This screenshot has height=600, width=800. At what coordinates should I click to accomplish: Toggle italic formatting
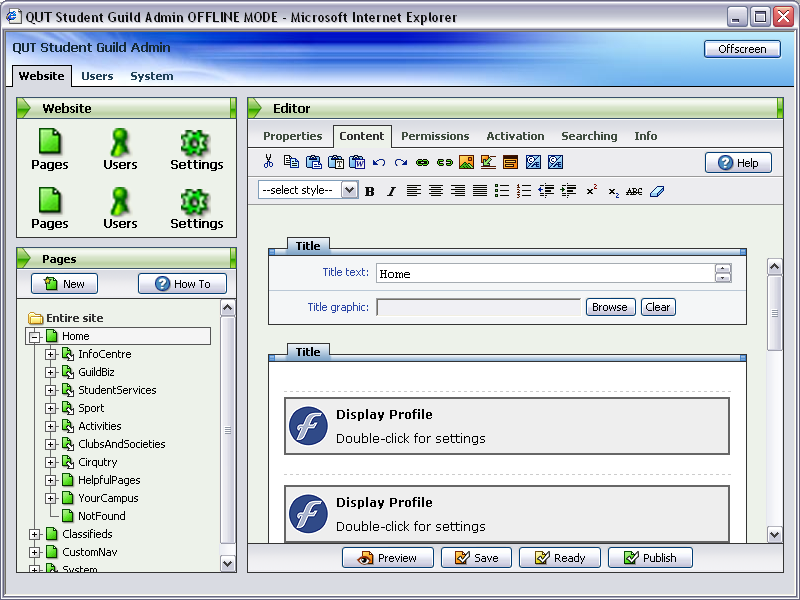[391, 191]
